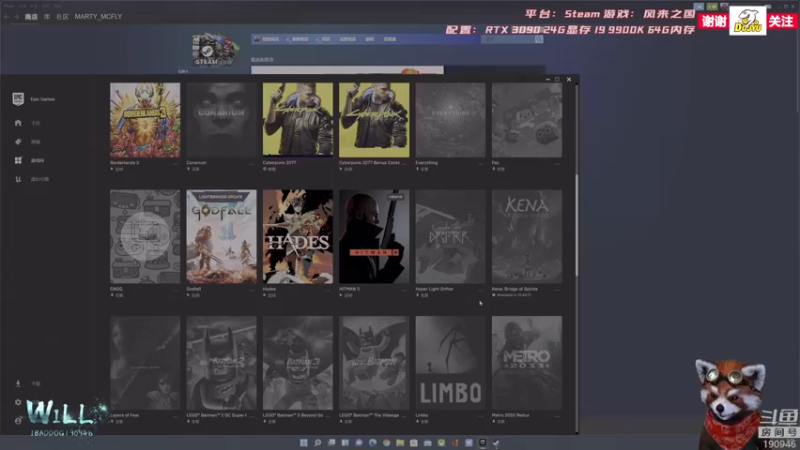Open taskbar Search magnifier
This screenshot has height=450, width=800.
pyautogui.click(x=317, y=442)
